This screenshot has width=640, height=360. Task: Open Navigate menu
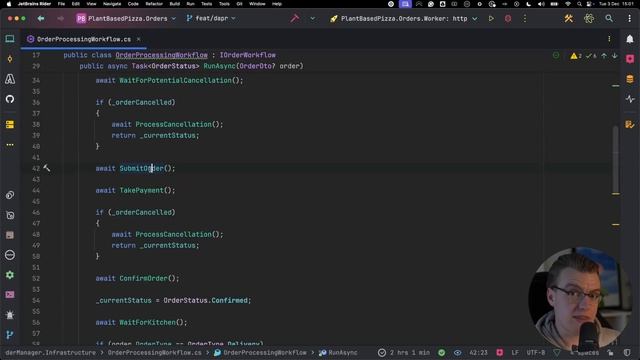[112, 4]
